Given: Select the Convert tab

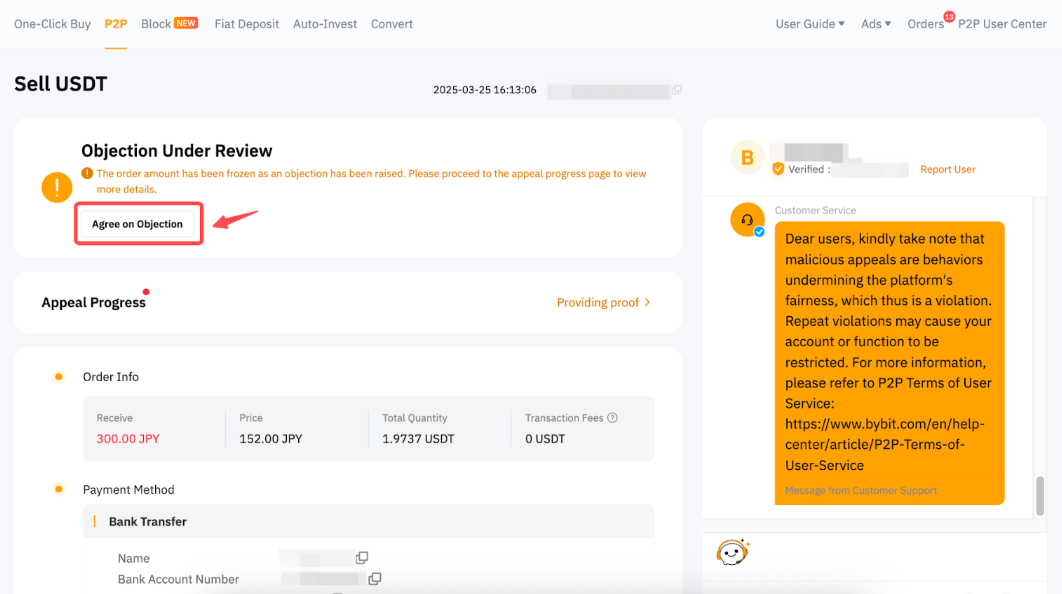Looking at the screenshot, I should (x=391, y=24).
